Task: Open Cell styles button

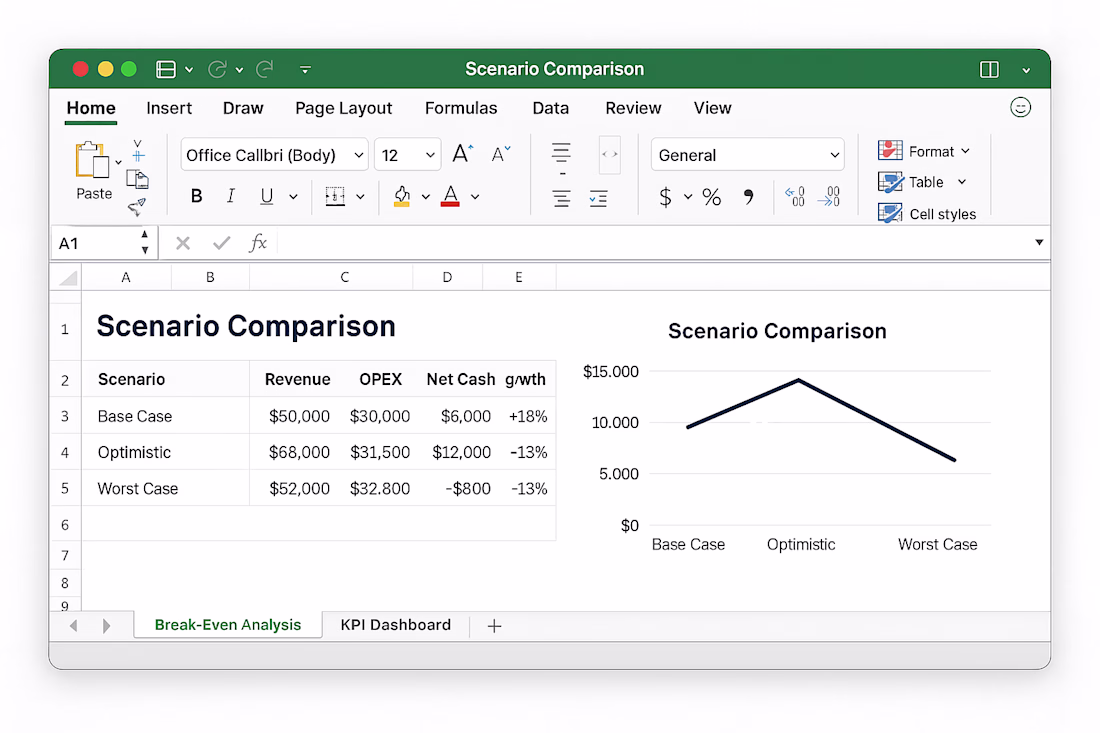Action: (x=927, y=214)
